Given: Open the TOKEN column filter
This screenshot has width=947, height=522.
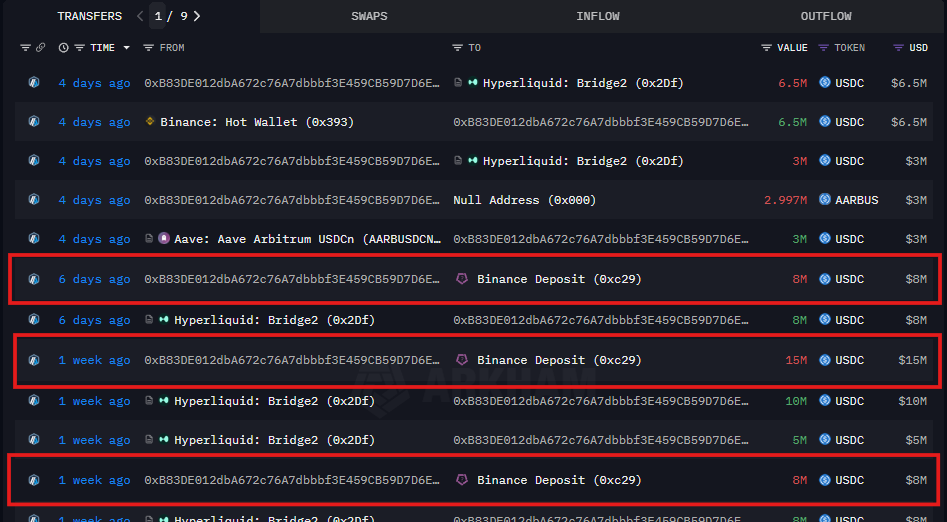Looking at the screenshot, I should [823, 48].
